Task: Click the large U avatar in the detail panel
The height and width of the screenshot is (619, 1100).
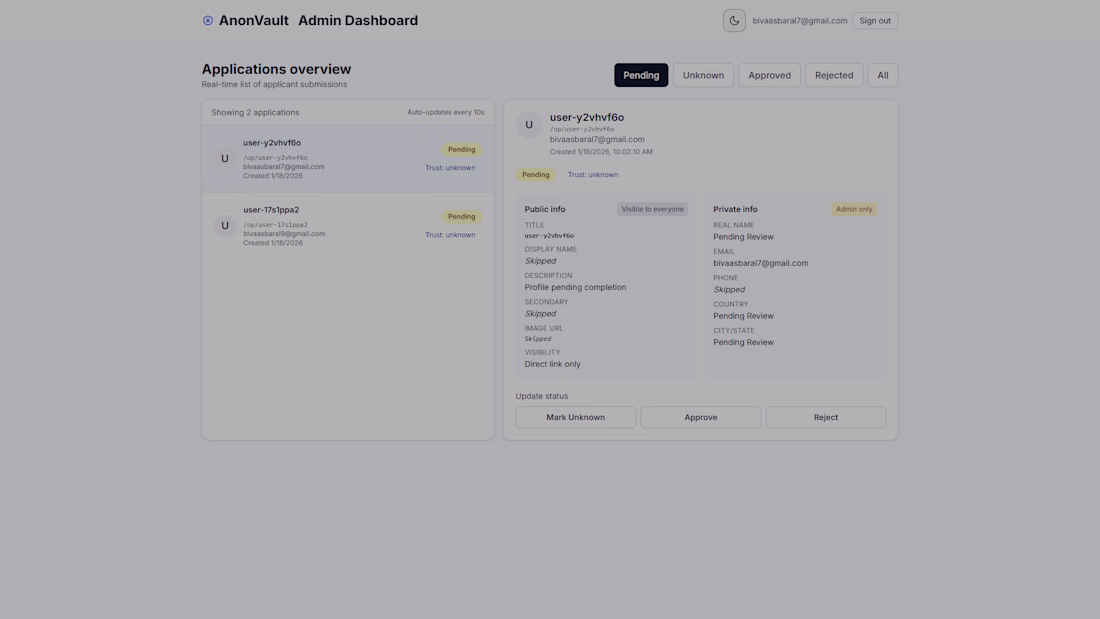Action: (529, 125)
